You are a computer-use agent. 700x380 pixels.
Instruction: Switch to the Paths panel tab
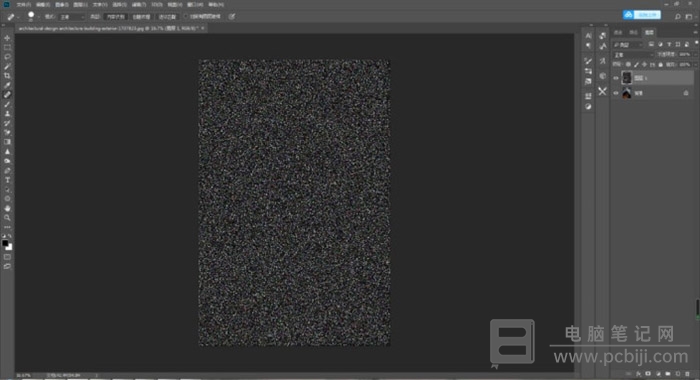click(x=633, y=33)
